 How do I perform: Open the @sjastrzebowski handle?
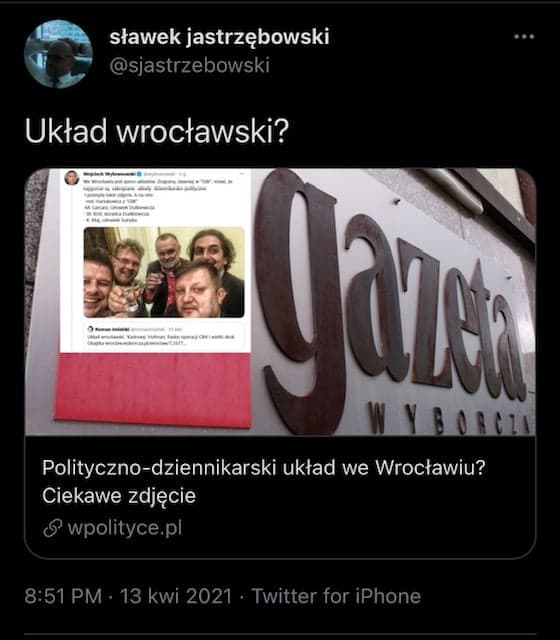click(189, 65)
